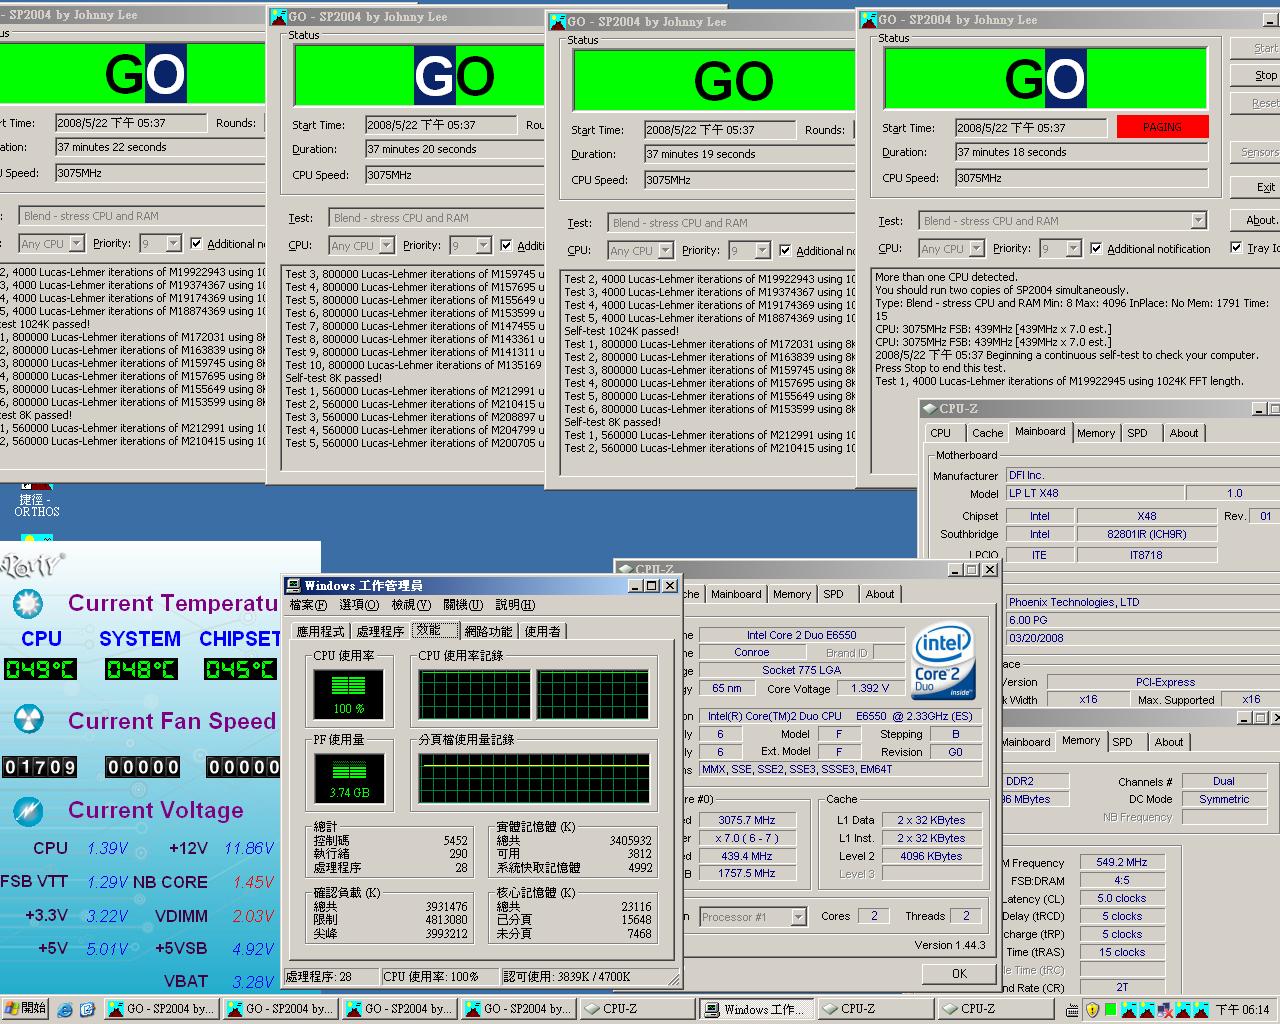Click fan speed readout 01709

point(40,767)
